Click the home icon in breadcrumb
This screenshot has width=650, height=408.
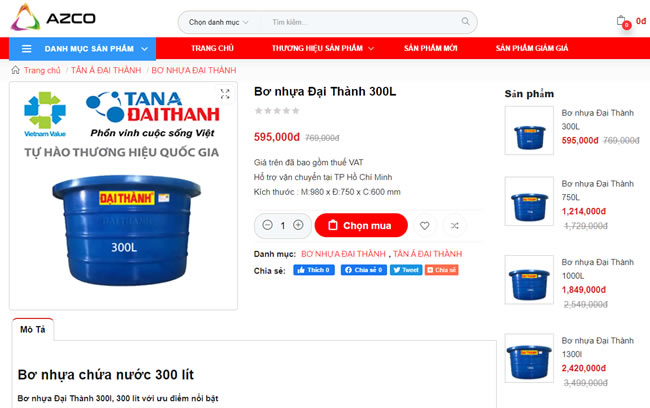click(x=15, y=70)
